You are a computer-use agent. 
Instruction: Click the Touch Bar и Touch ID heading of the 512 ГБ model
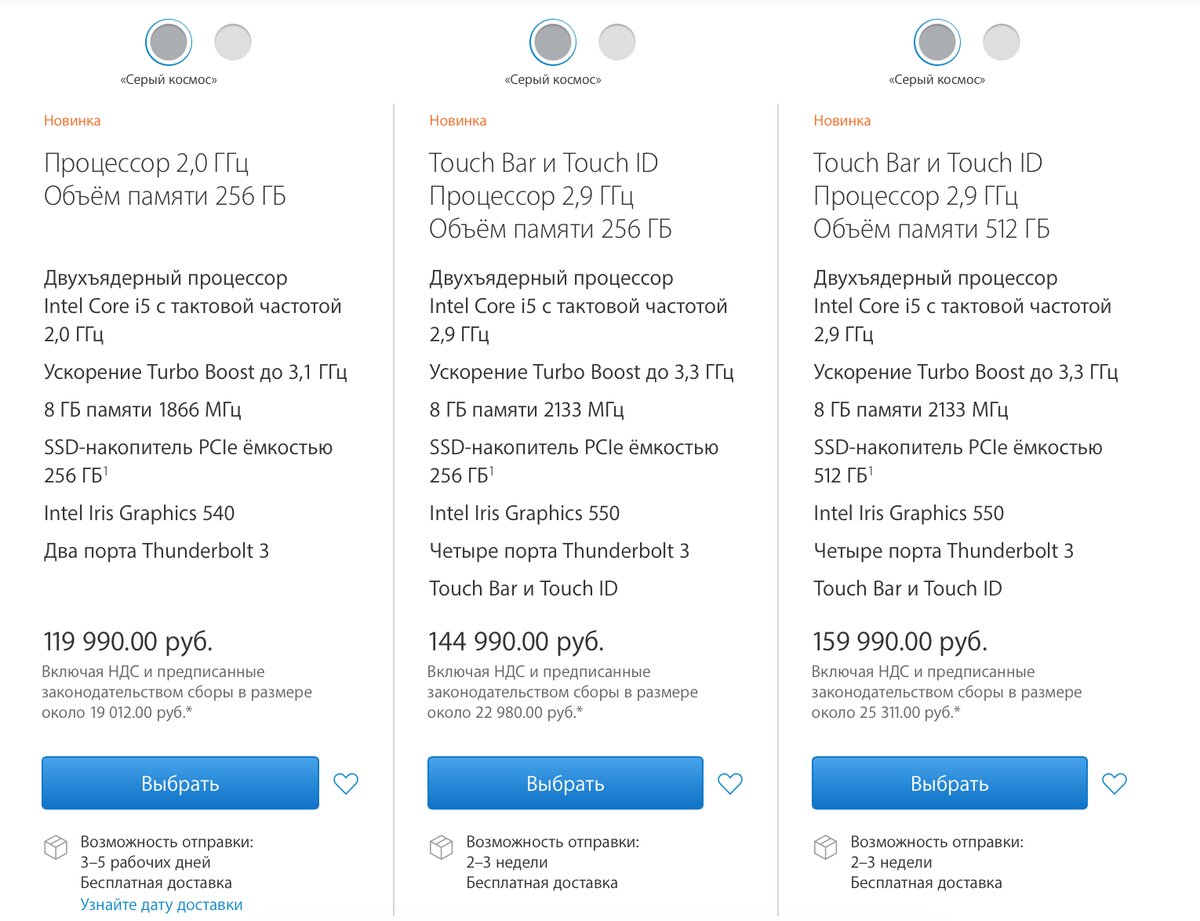928,162
